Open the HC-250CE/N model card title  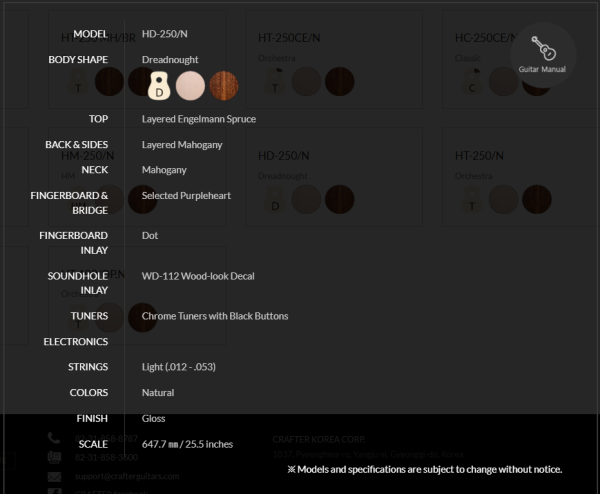(x=486, y=38)
